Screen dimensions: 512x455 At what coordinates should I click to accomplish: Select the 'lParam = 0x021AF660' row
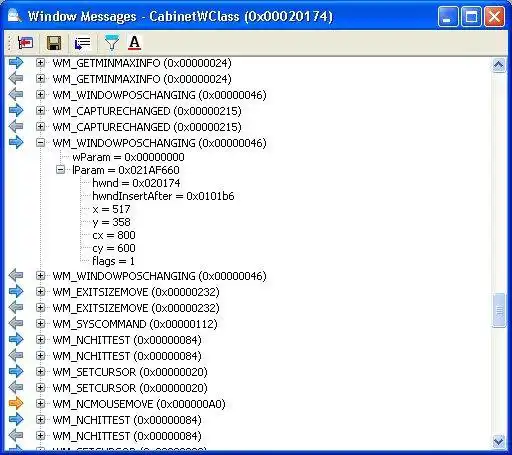126,170
